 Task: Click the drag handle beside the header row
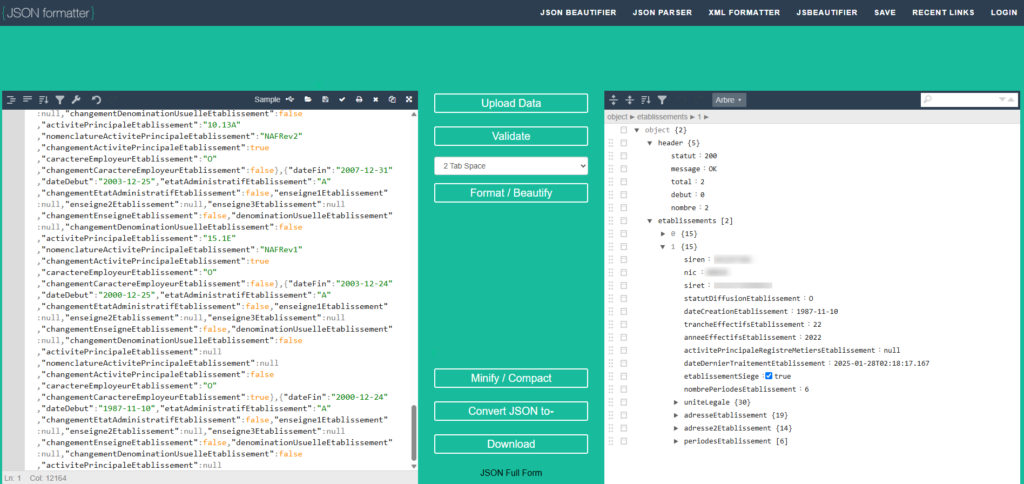click(611, 142)
